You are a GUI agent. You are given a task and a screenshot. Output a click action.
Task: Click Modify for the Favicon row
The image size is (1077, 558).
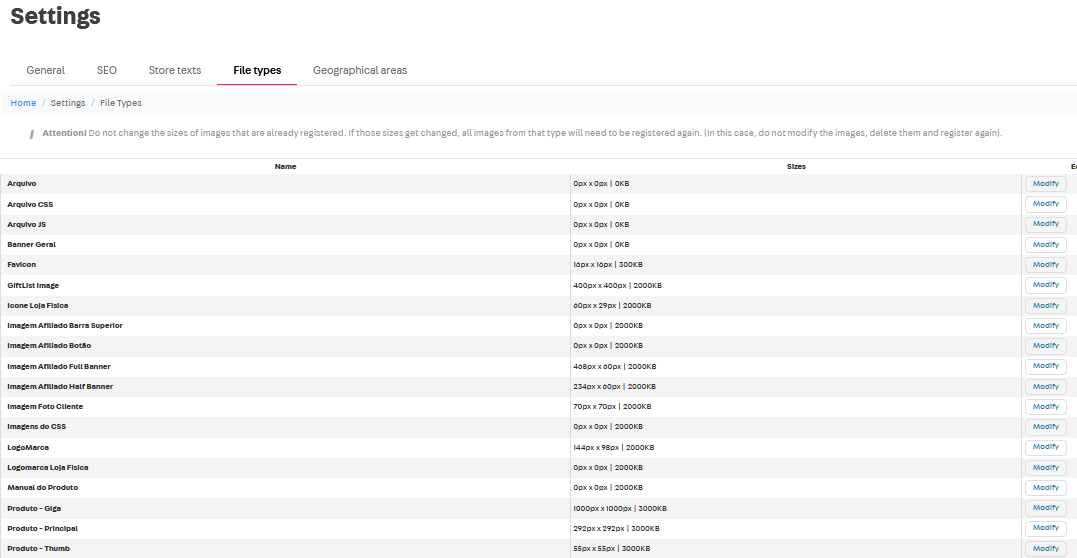click(x=1045, y=265)
